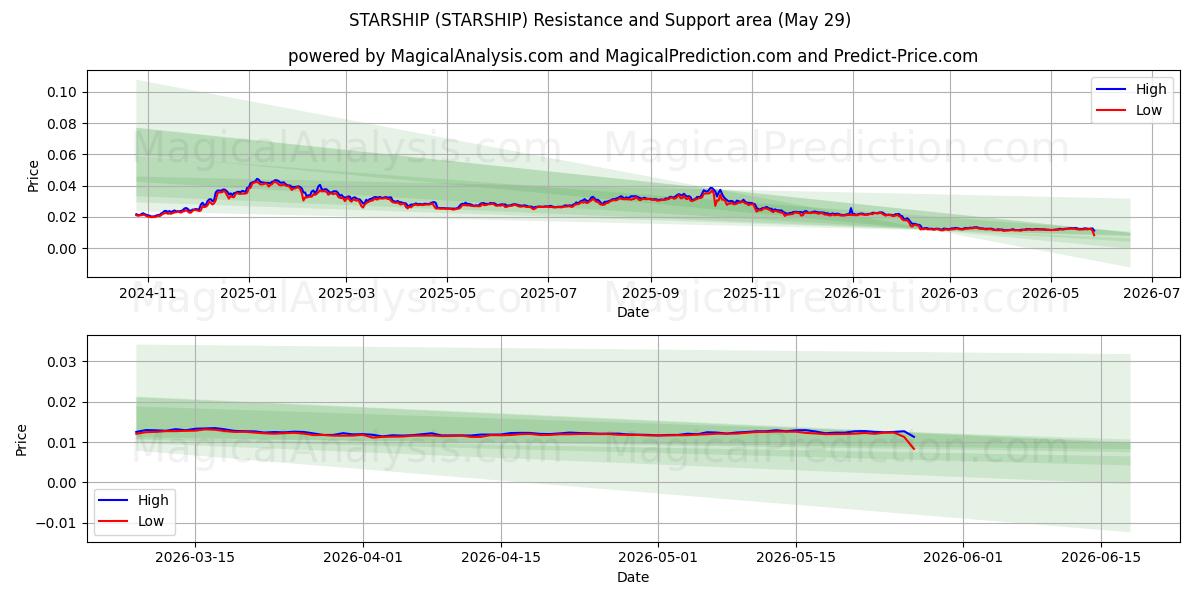
Task: Click the 'Price' axis label of bottom chart
Action: pyautogui.click(x=21, y=440)
